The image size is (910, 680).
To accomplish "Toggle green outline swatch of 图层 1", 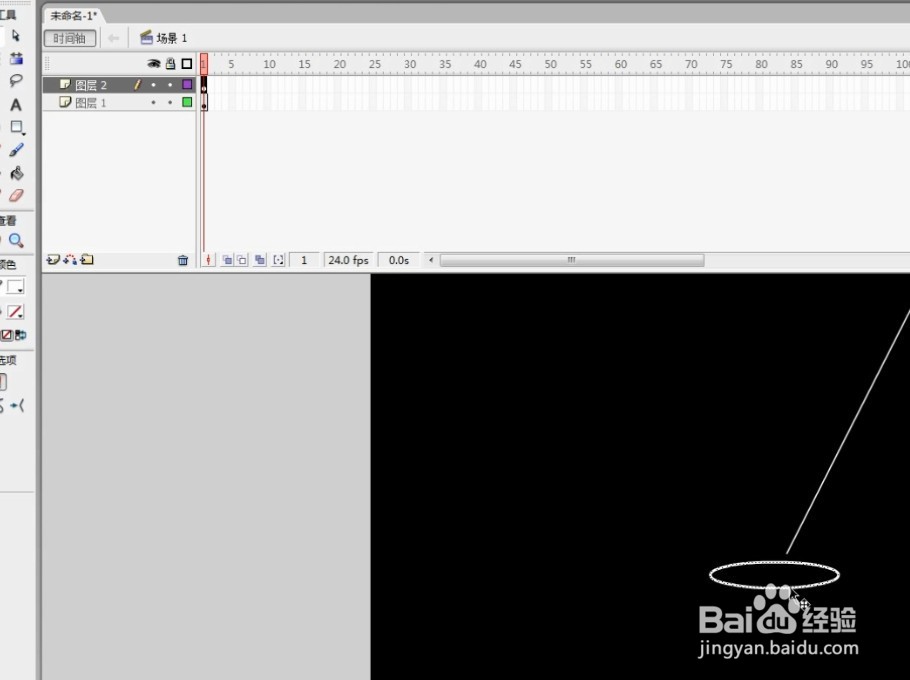I will 187,102.
